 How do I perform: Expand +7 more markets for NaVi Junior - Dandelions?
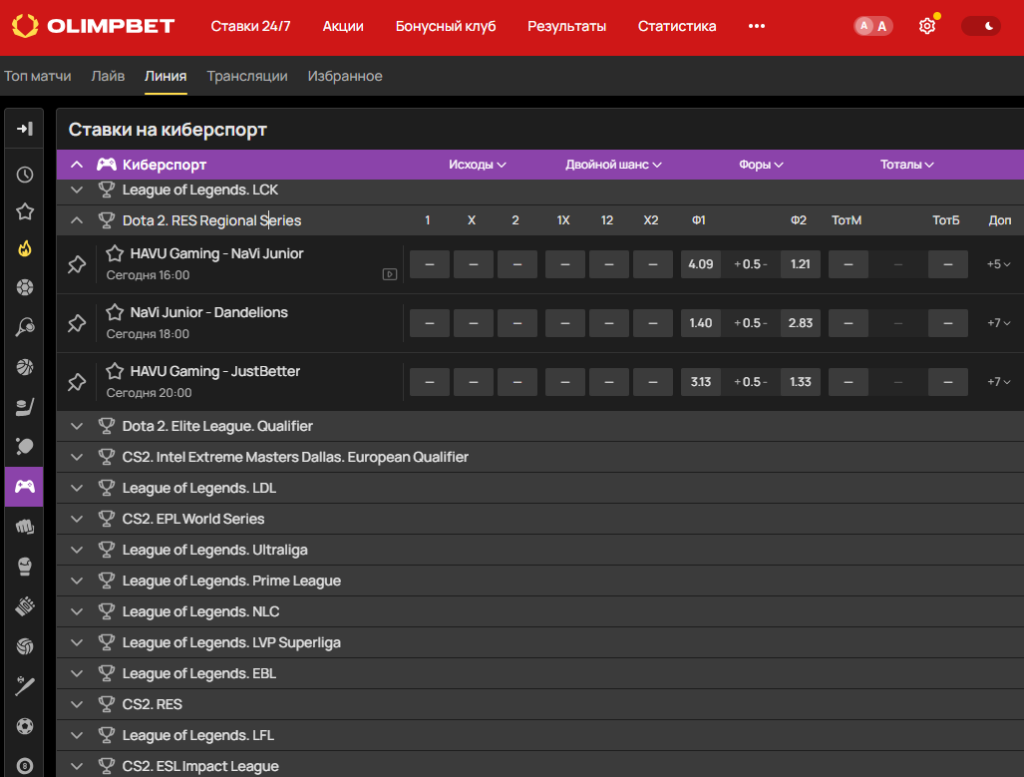[999, 323]
